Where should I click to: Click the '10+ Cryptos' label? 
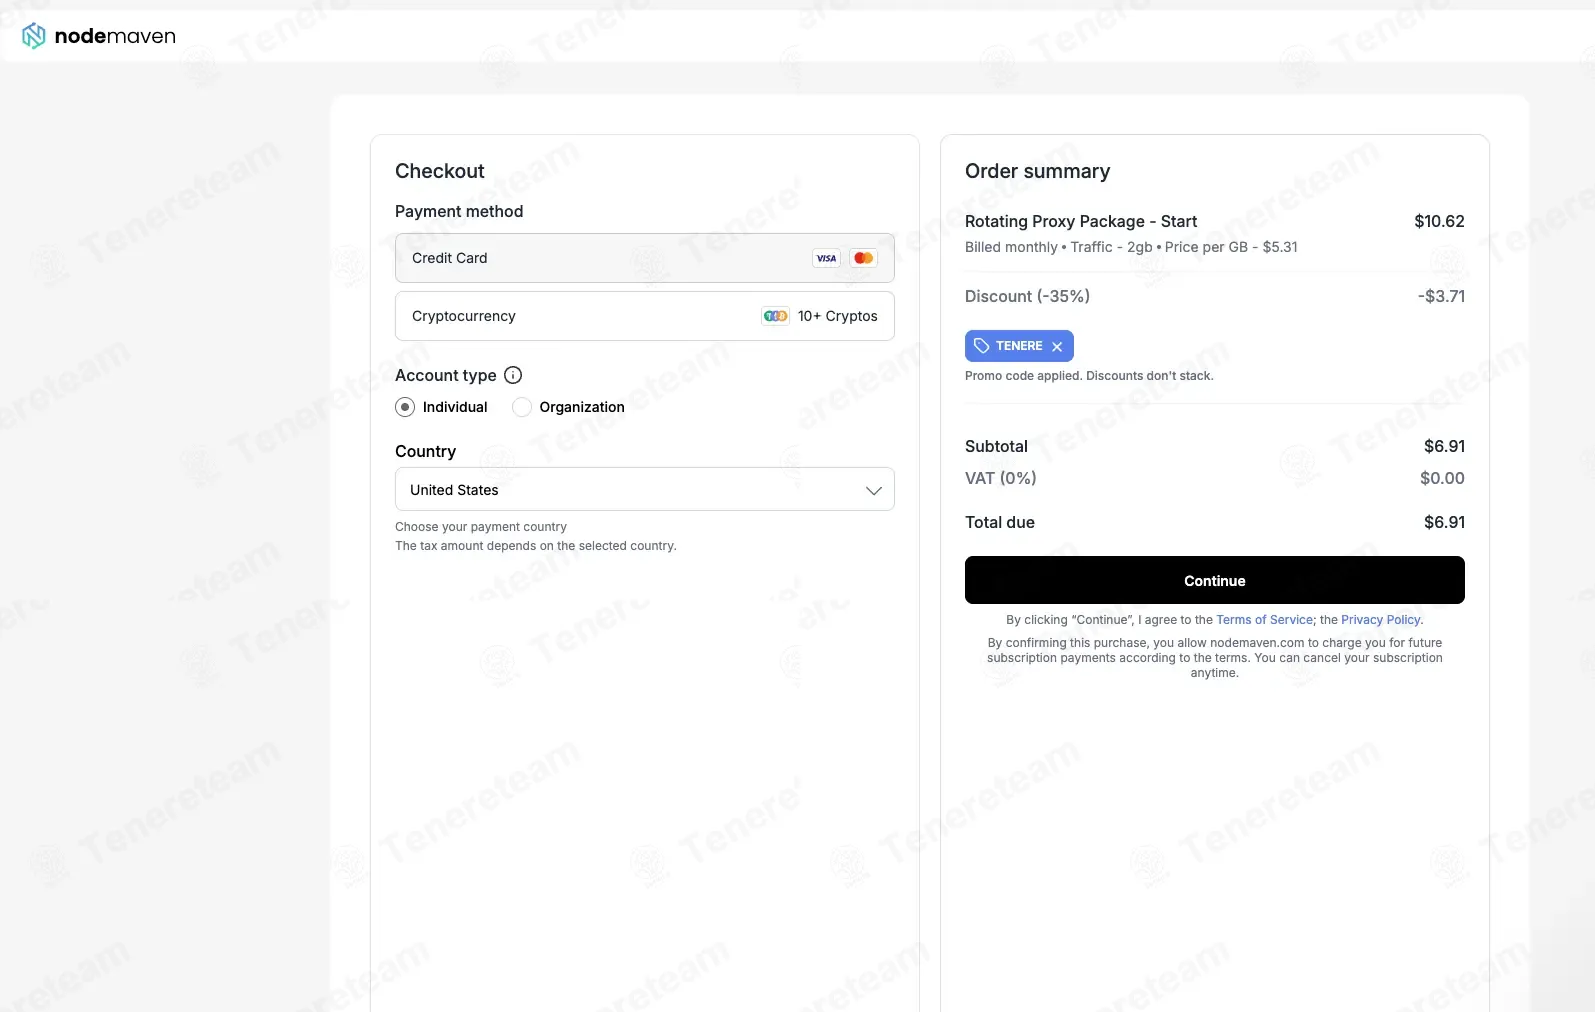click(838, 316)
